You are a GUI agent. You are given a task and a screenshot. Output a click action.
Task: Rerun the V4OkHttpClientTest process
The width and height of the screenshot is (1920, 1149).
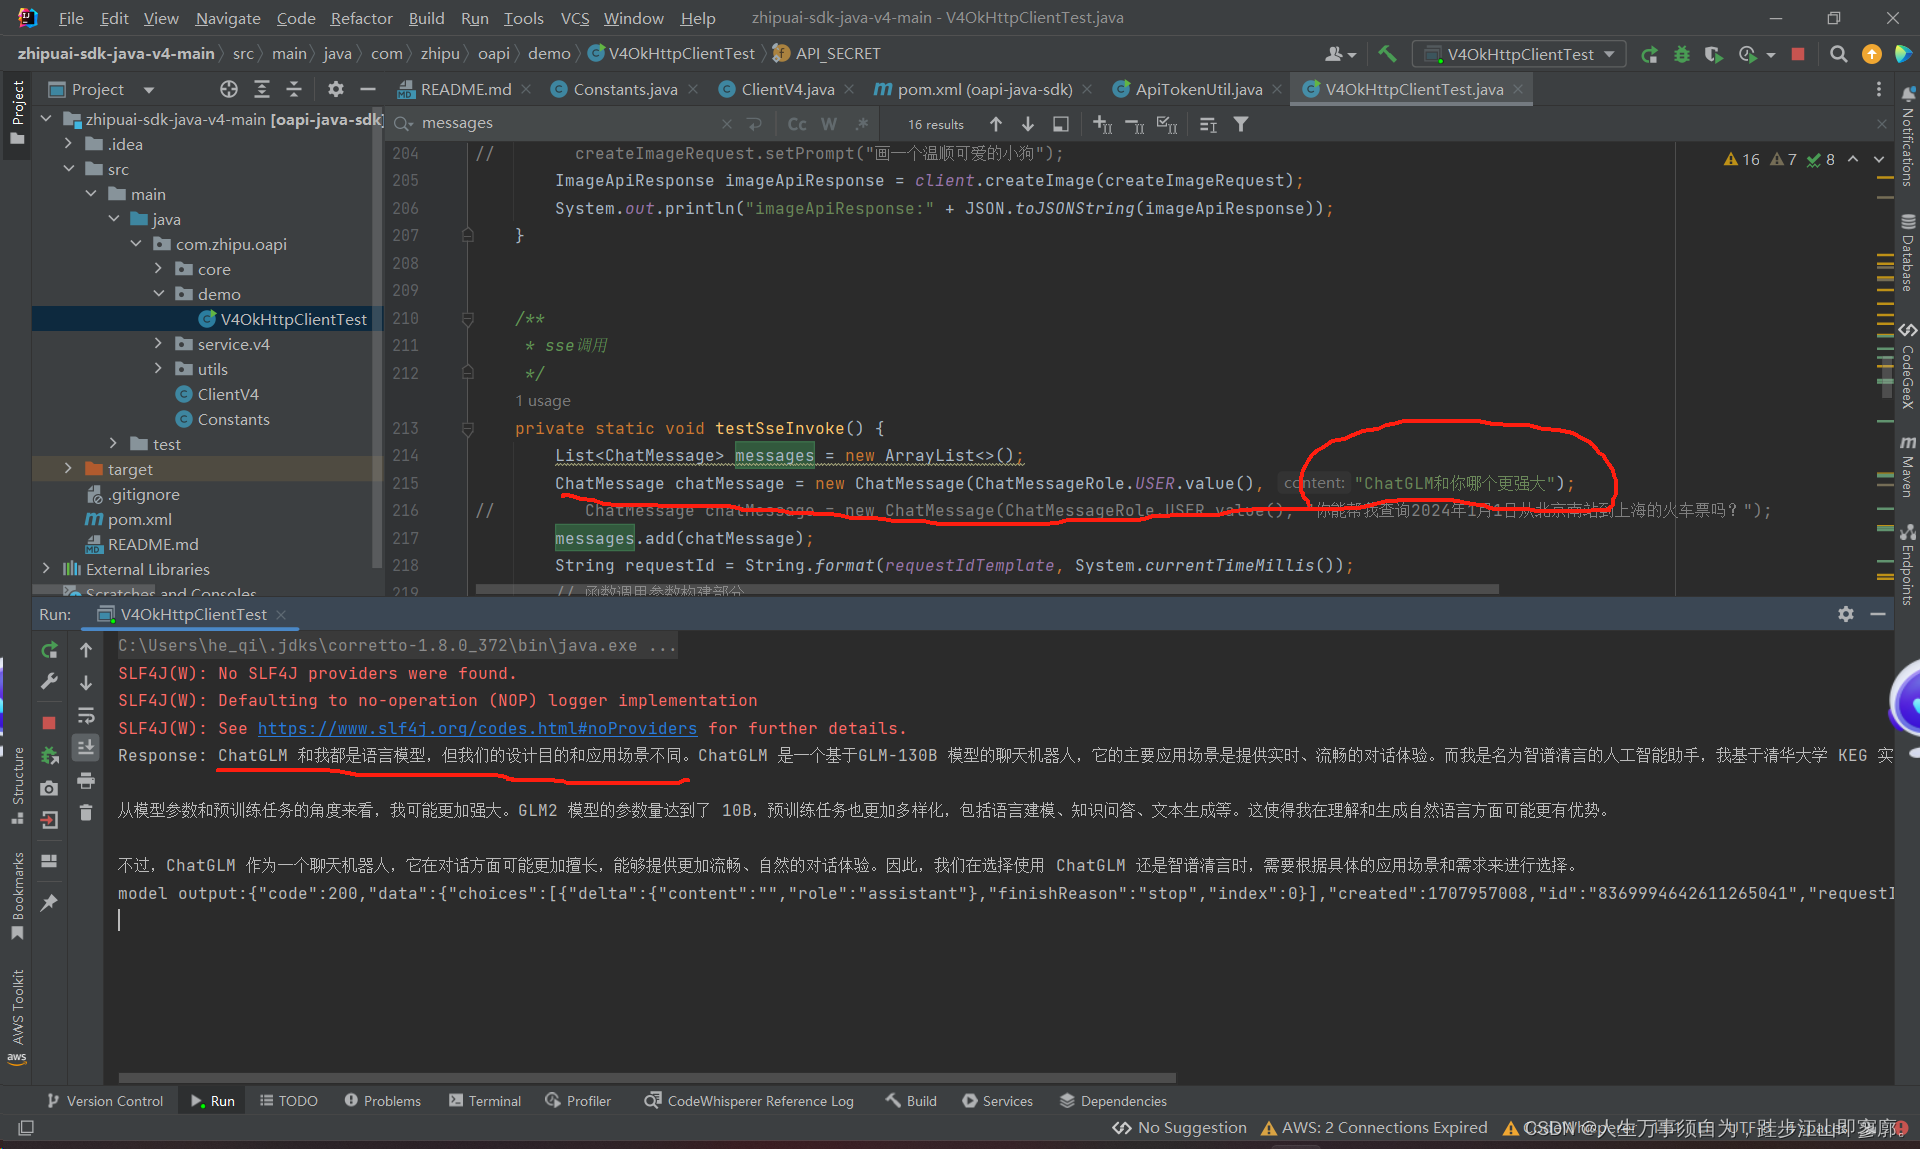coord(49,650)
